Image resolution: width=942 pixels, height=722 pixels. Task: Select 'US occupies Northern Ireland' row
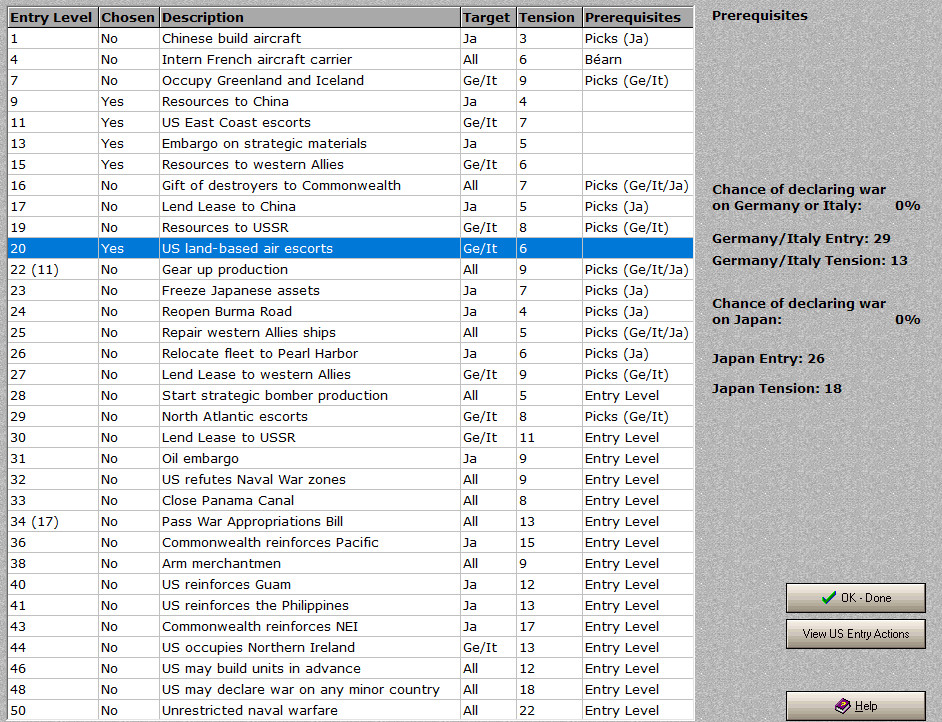(x=350, y=648)
